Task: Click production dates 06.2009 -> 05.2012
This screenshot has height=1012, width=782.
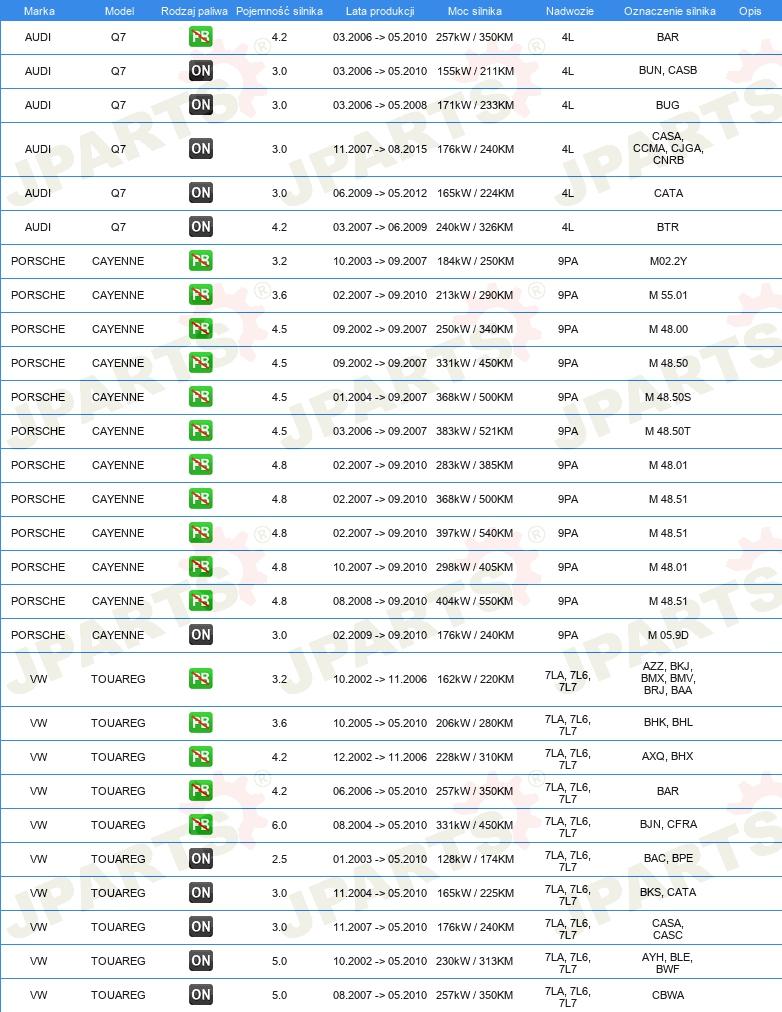Action: click(380, 193)
